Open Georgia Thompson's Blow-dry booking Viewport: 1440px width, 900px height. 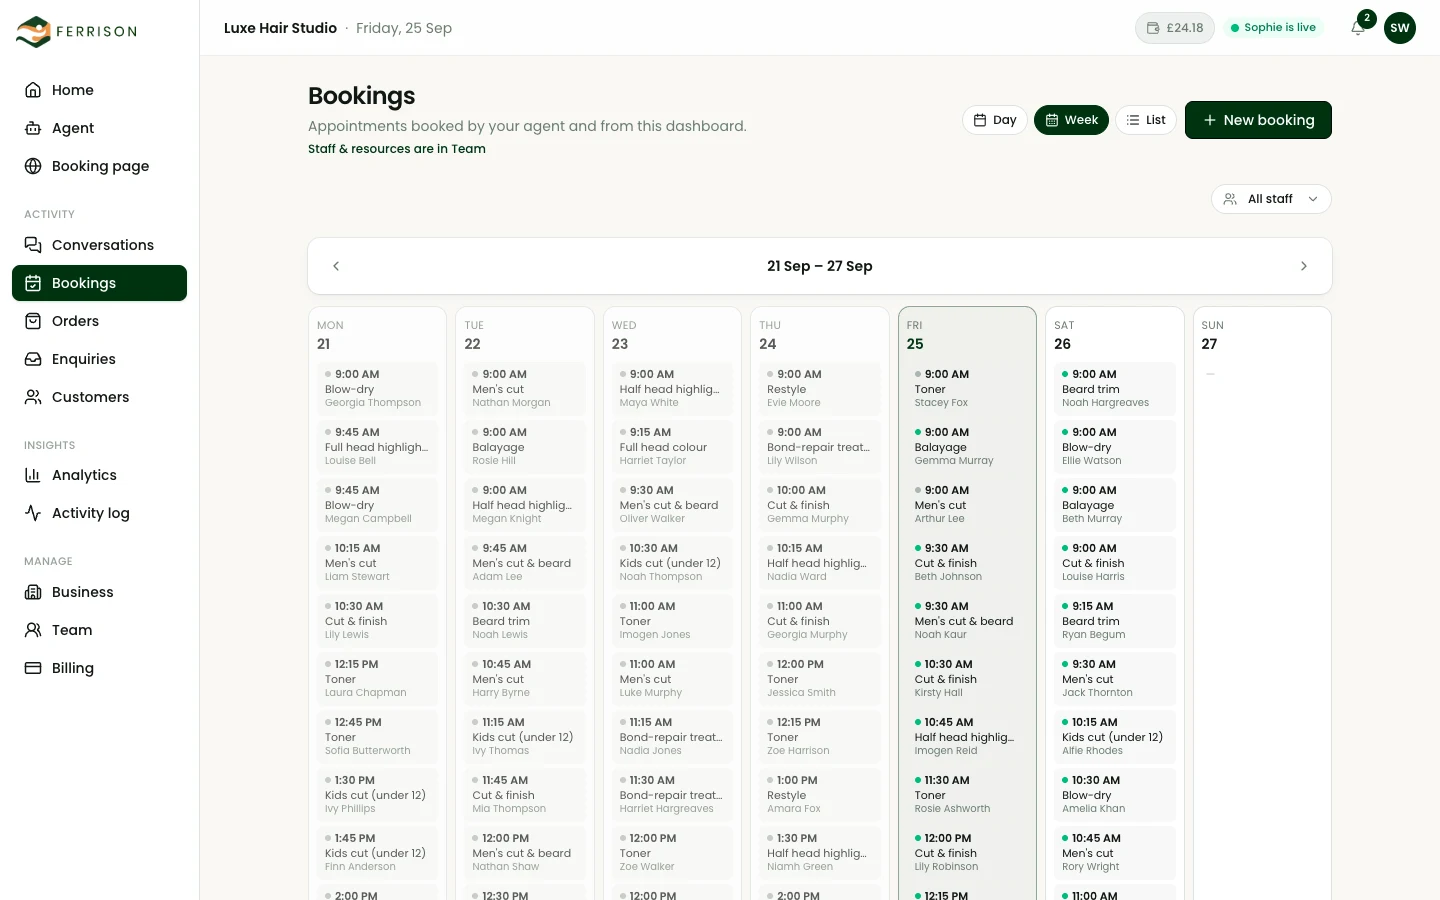(378, 388)
